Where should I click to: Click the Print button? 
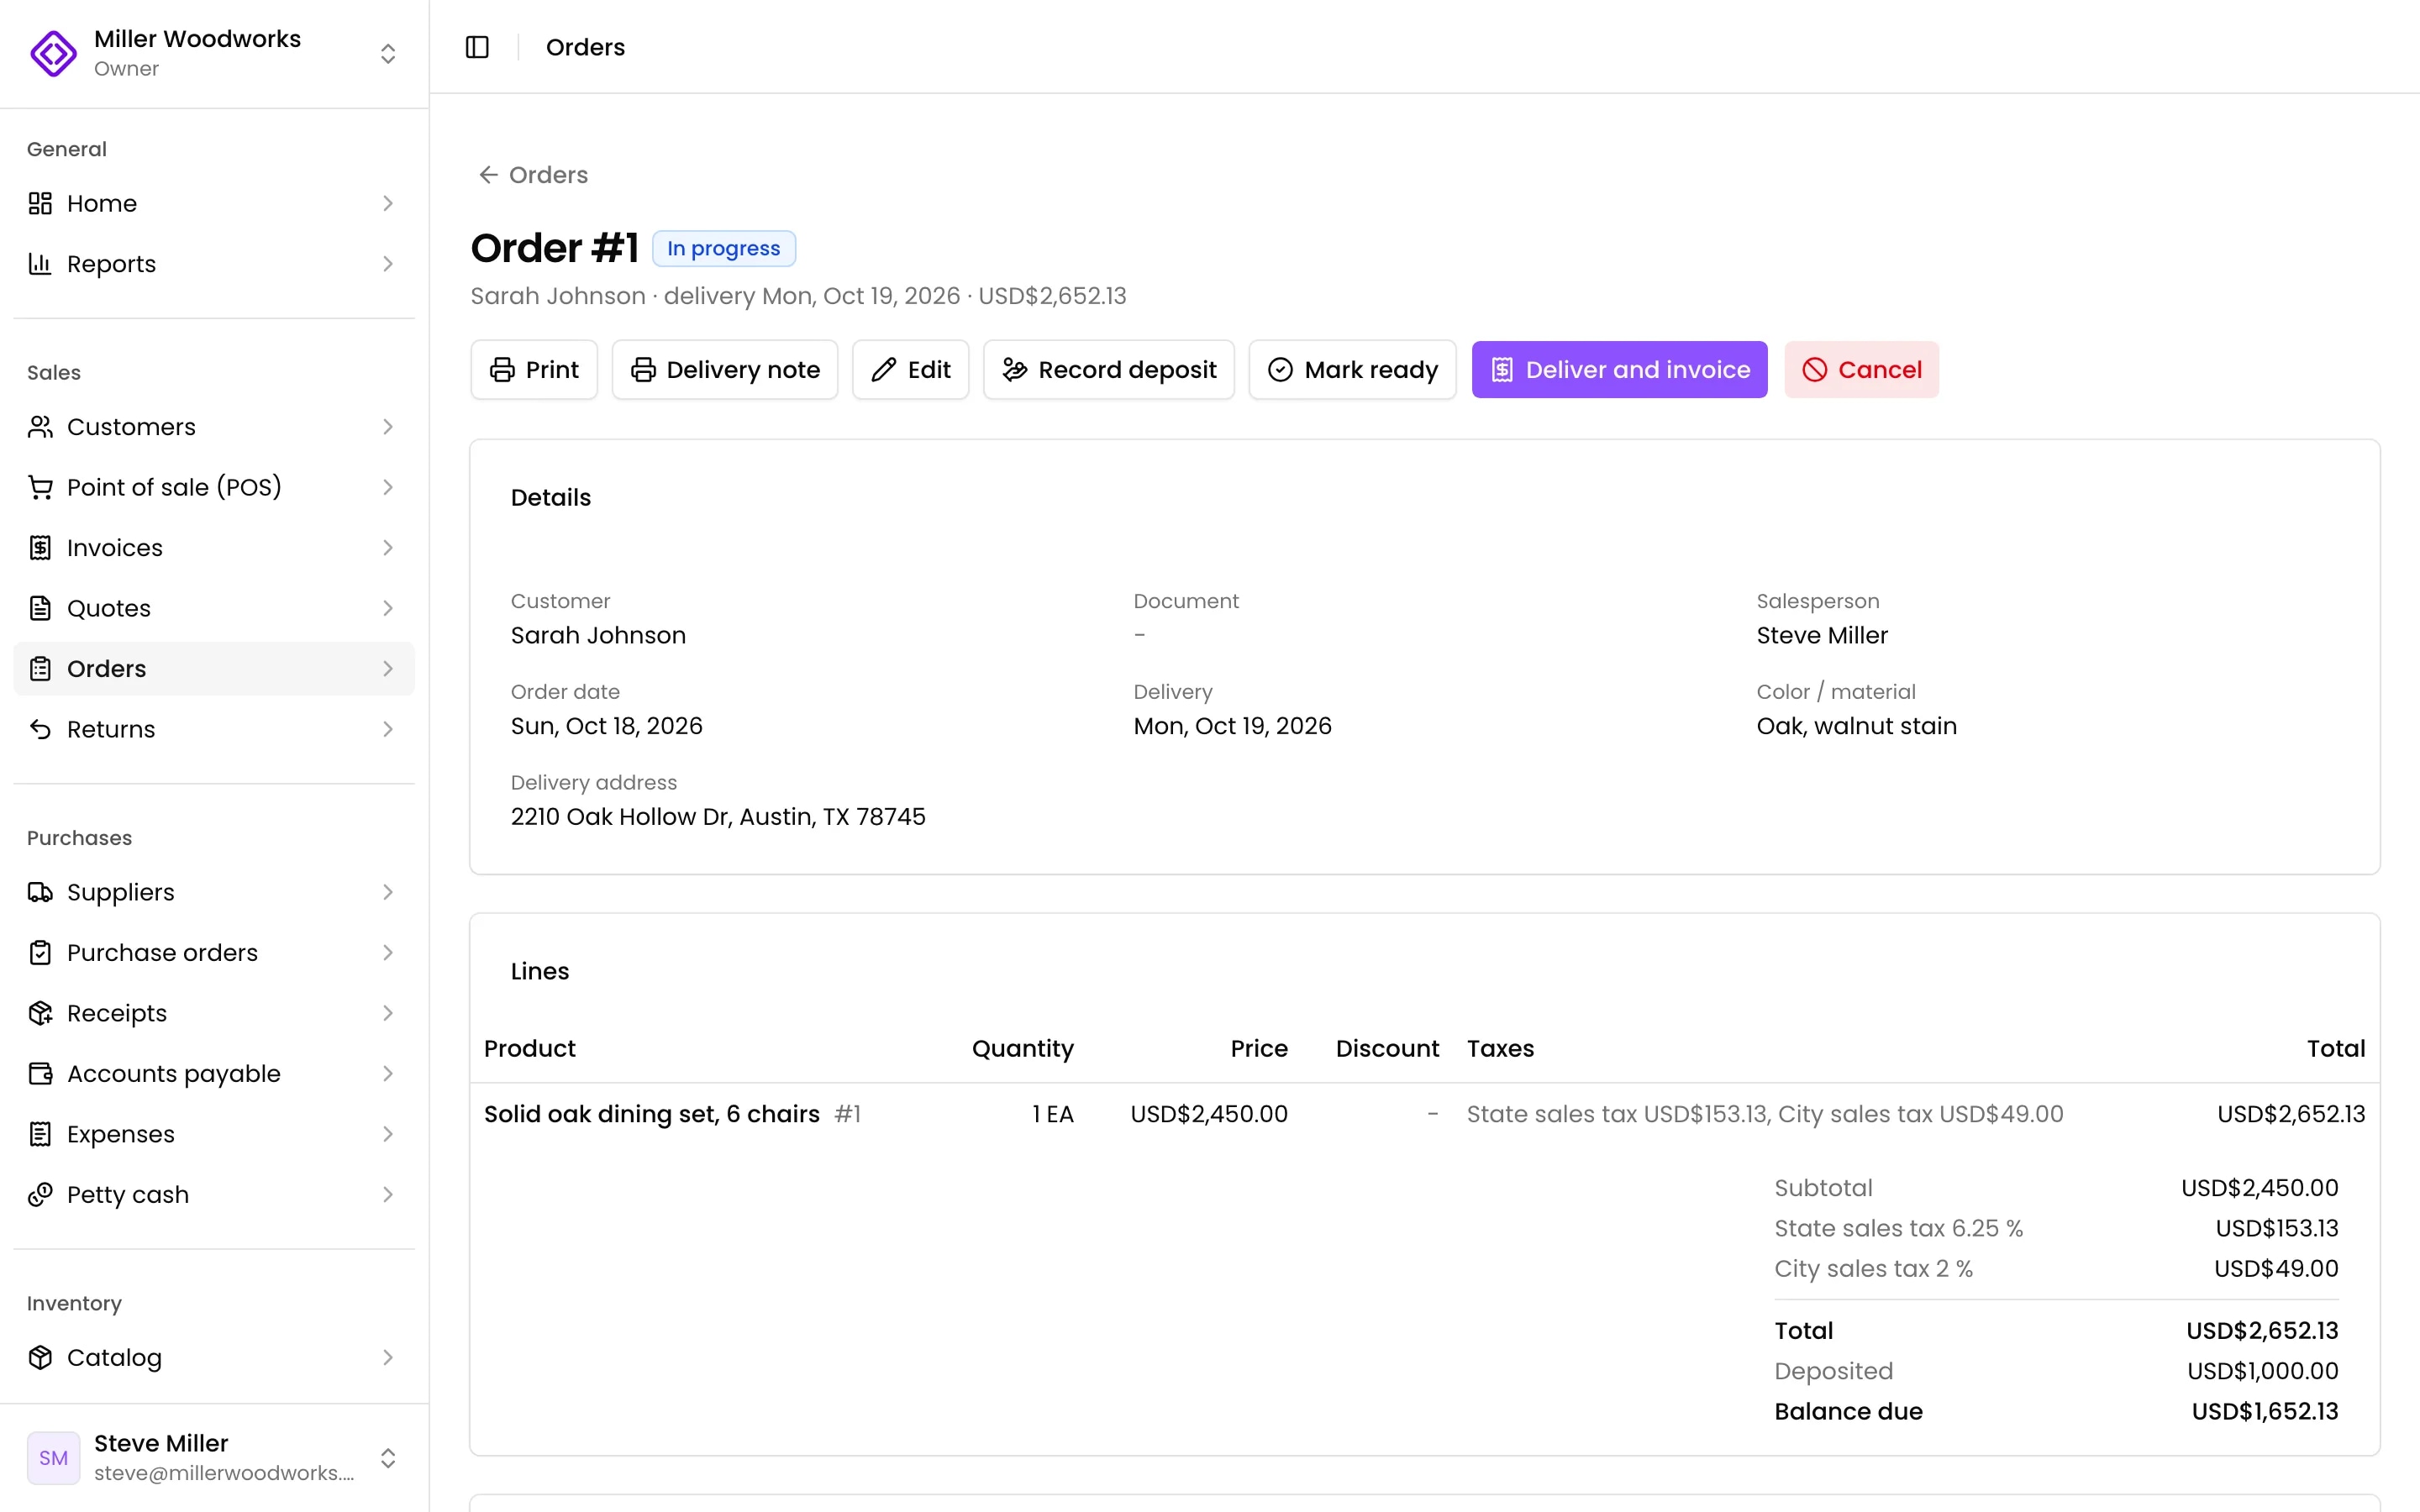point(534,370)
